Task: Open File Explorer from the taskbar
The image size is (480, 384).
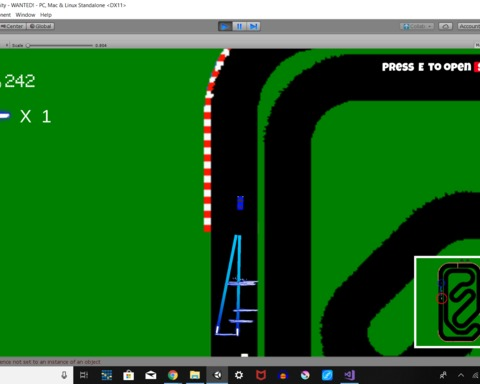Action: tap(195, 375)
